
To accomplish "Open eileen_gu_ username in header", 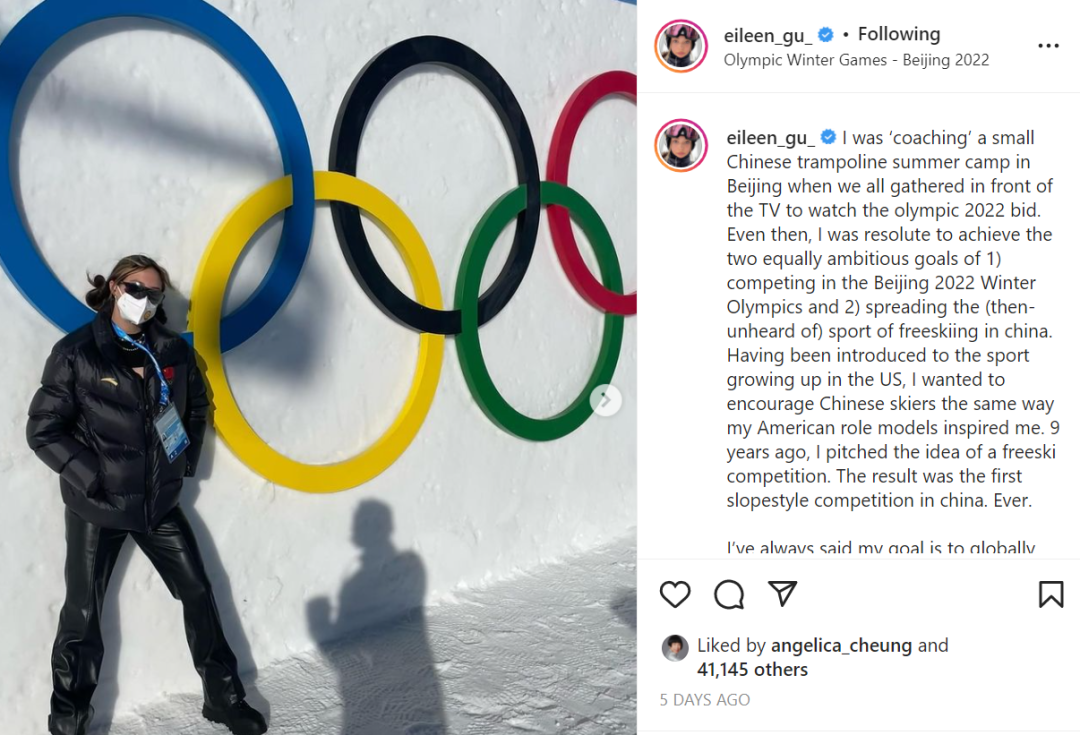I will pyautogui.click(x=768, y=35).
